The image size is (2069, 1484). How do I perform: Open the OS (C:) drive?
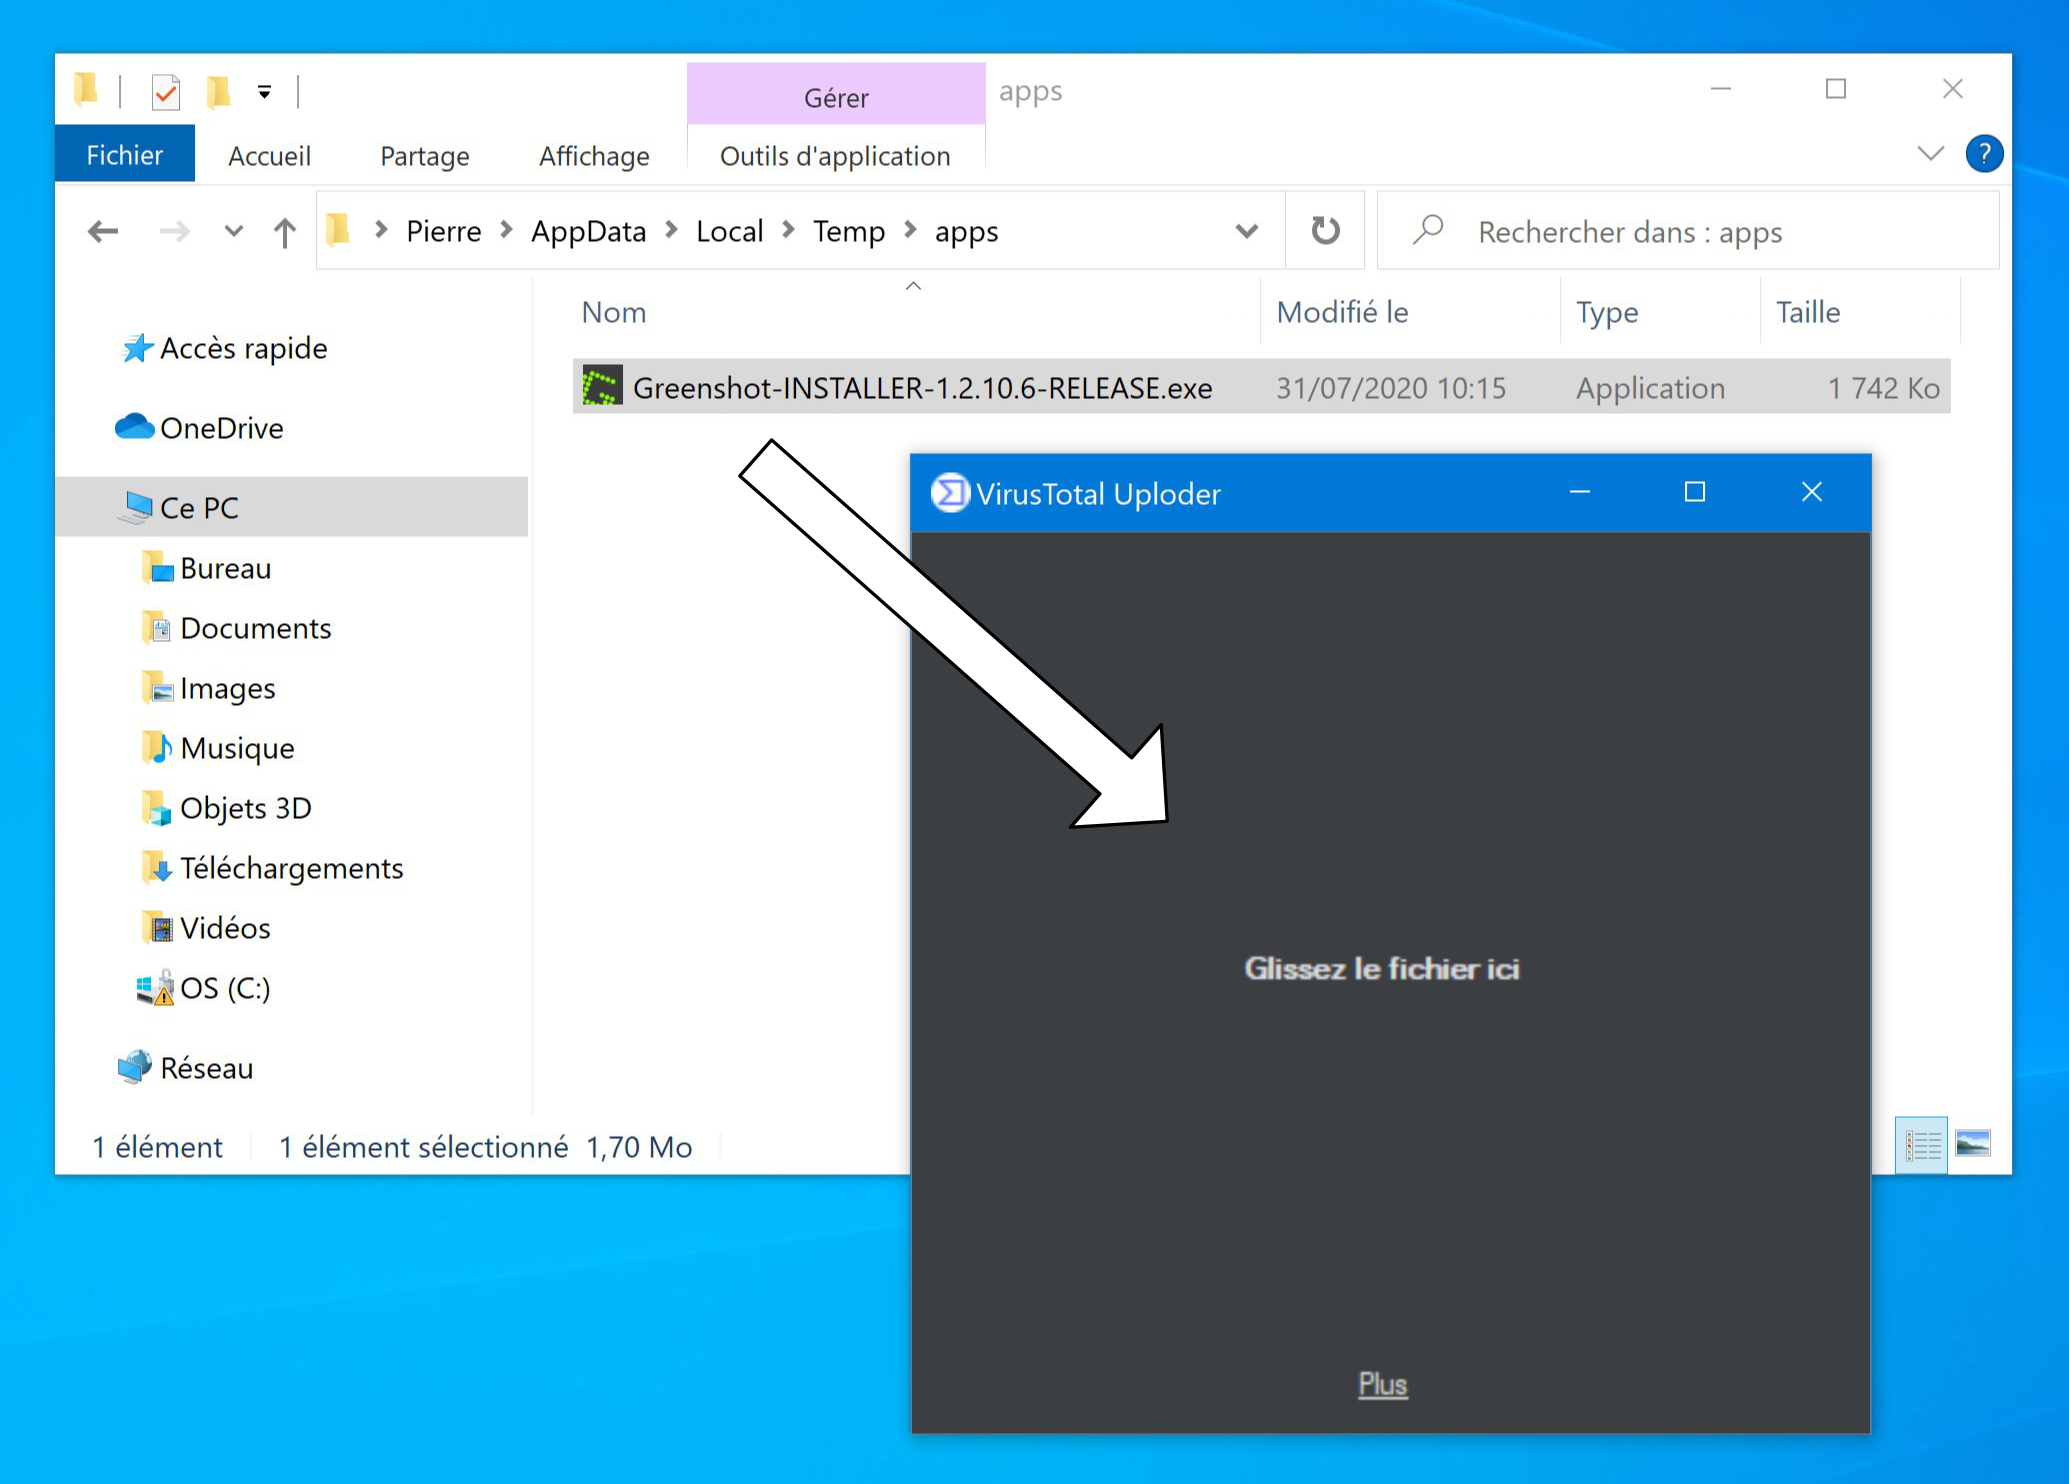(x=225, y=988)
